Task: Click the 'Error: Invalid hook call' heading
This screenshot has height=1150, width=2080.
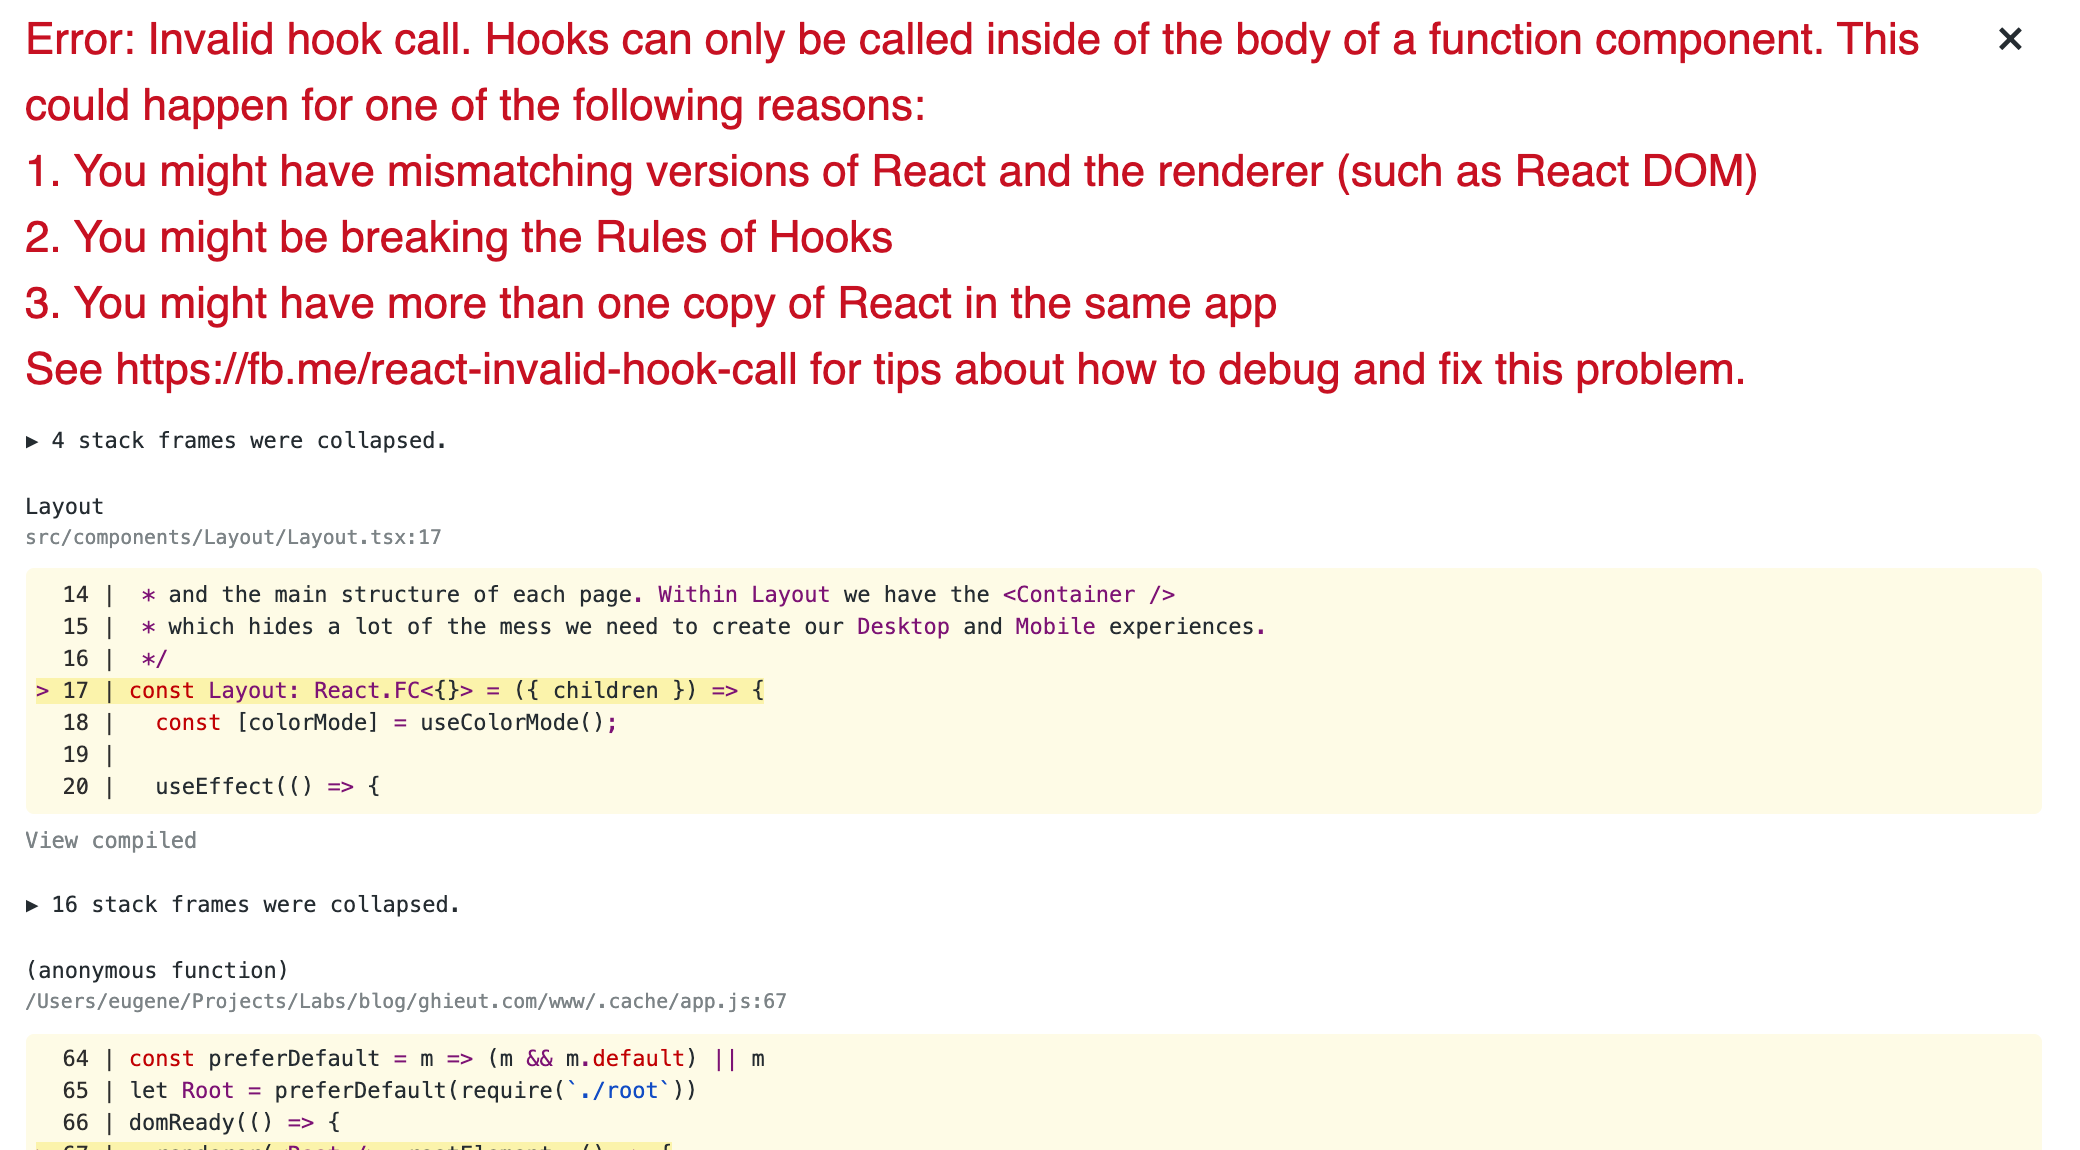Action: point(972,72)
